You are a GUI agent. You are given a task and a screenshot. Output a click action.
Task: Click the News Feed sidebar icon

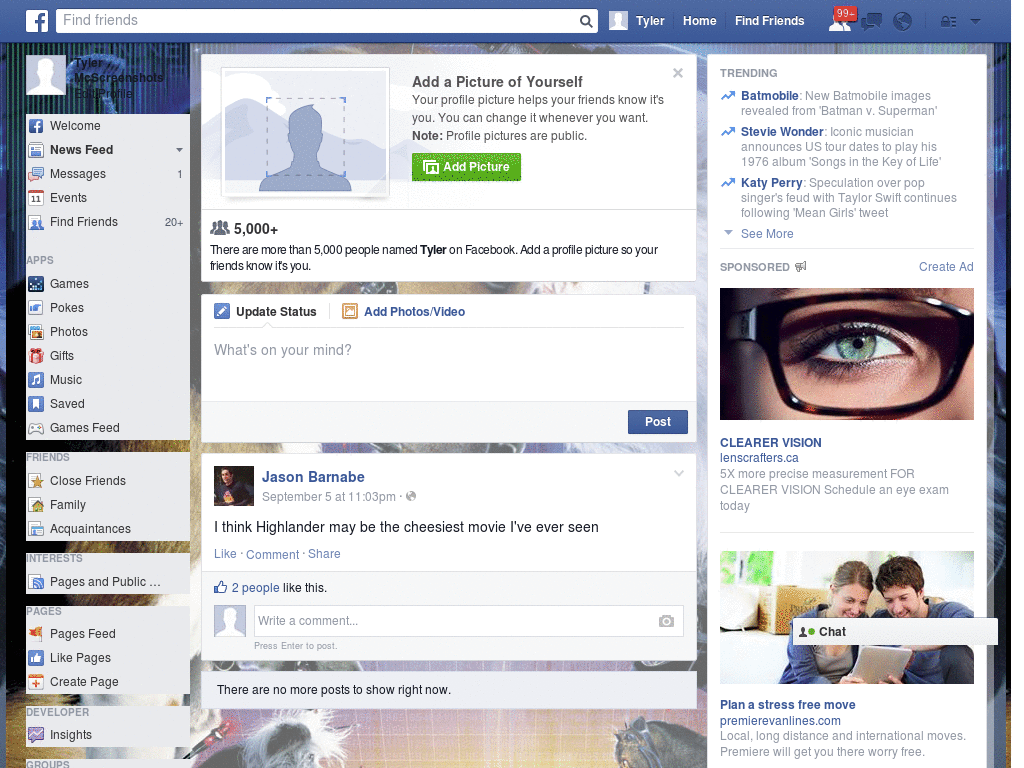36,150
